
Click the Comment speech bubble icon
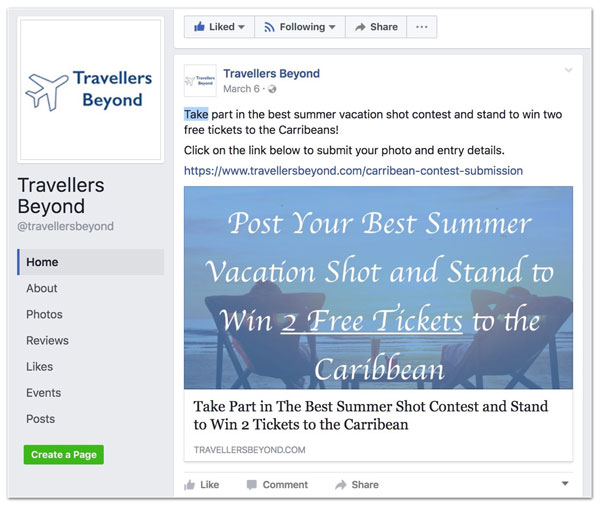251,485
